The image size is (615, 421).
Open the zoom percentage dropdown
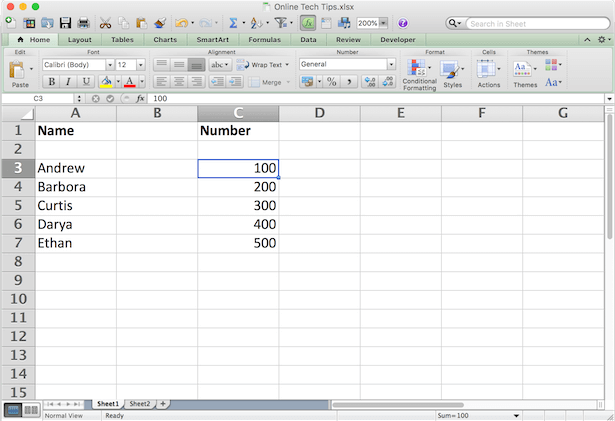(384, 23)
